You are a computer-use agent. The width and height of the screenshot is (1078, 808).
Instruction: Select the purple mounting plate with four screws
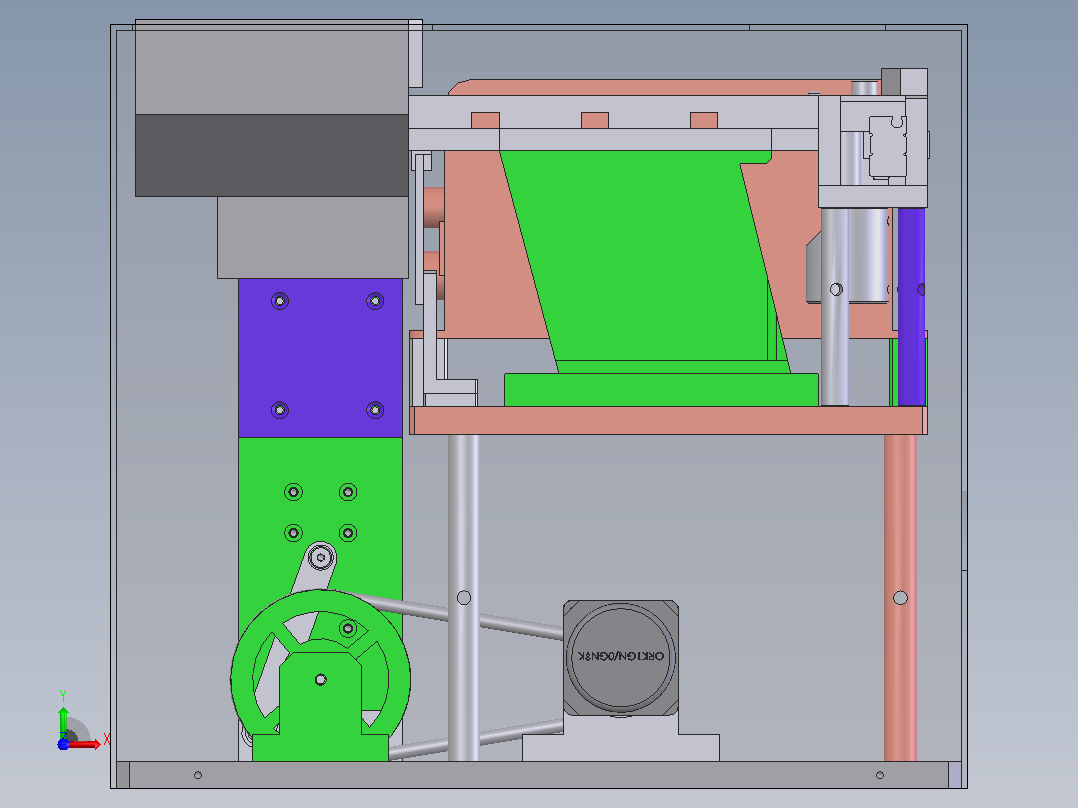tap(320, 358)
